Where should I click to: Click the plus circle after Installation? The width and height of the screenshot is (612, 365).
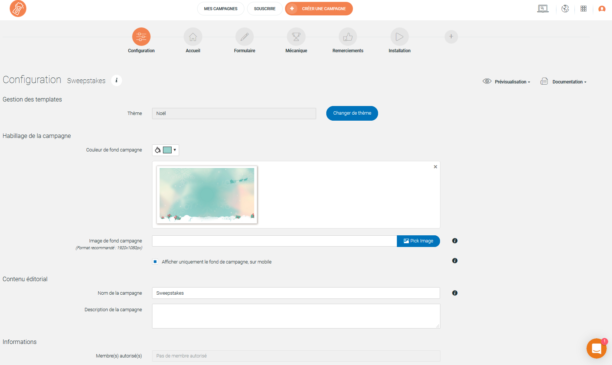tap(451, 37)
